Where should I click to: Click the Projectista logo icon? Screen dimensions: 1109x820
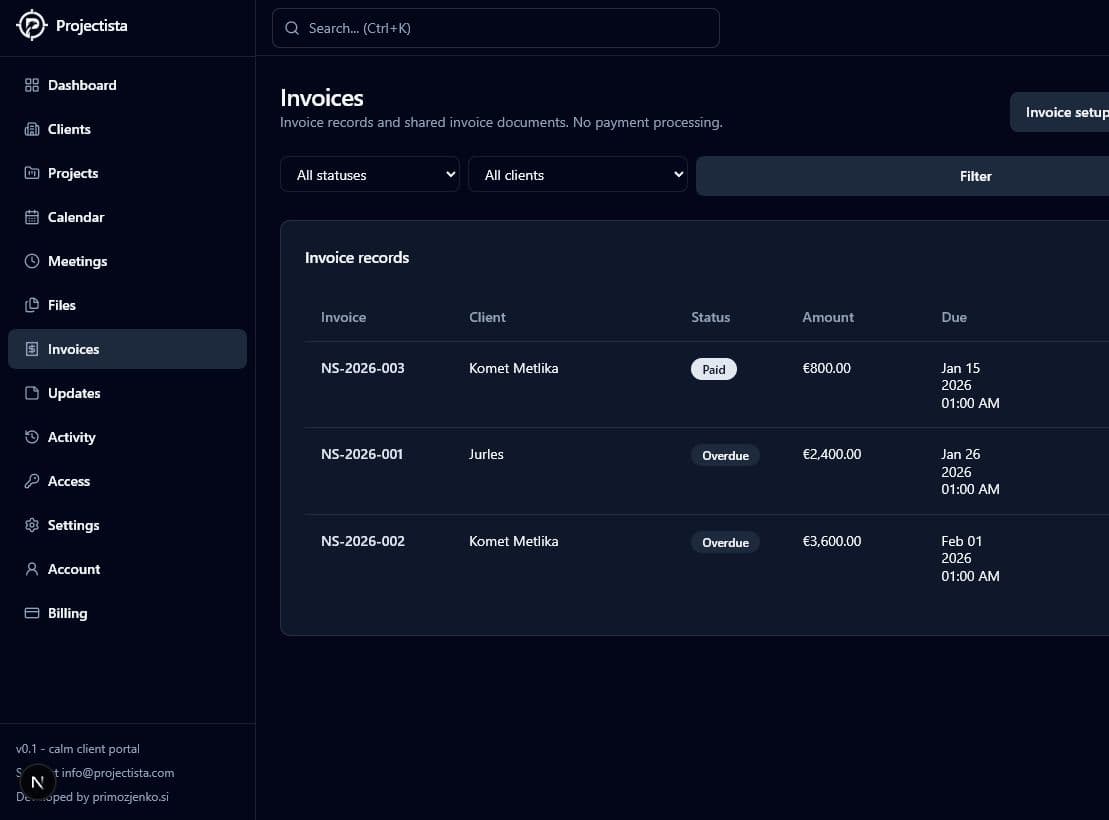pos(31,25)
